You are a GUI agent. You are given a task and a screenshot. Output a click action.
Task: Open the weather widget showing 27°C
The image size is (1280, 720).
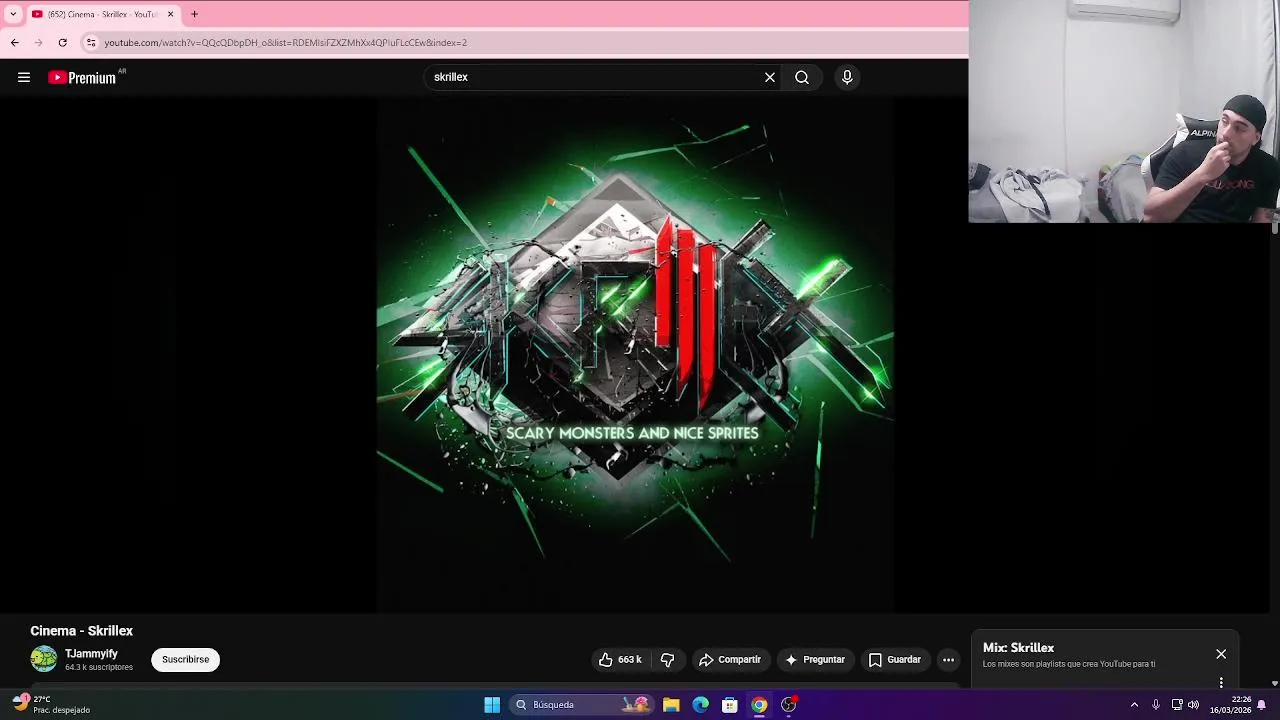click(x=51, y=705)
